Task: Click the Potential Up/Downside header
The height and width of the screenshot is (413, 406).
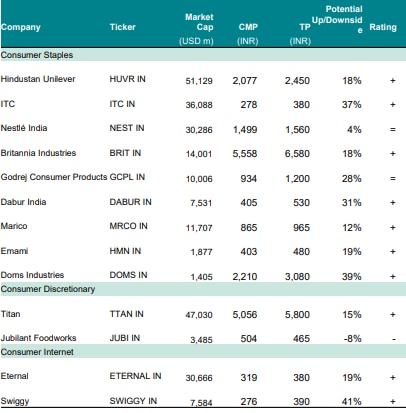Action: pyautogui.click(x=337, y=19)
